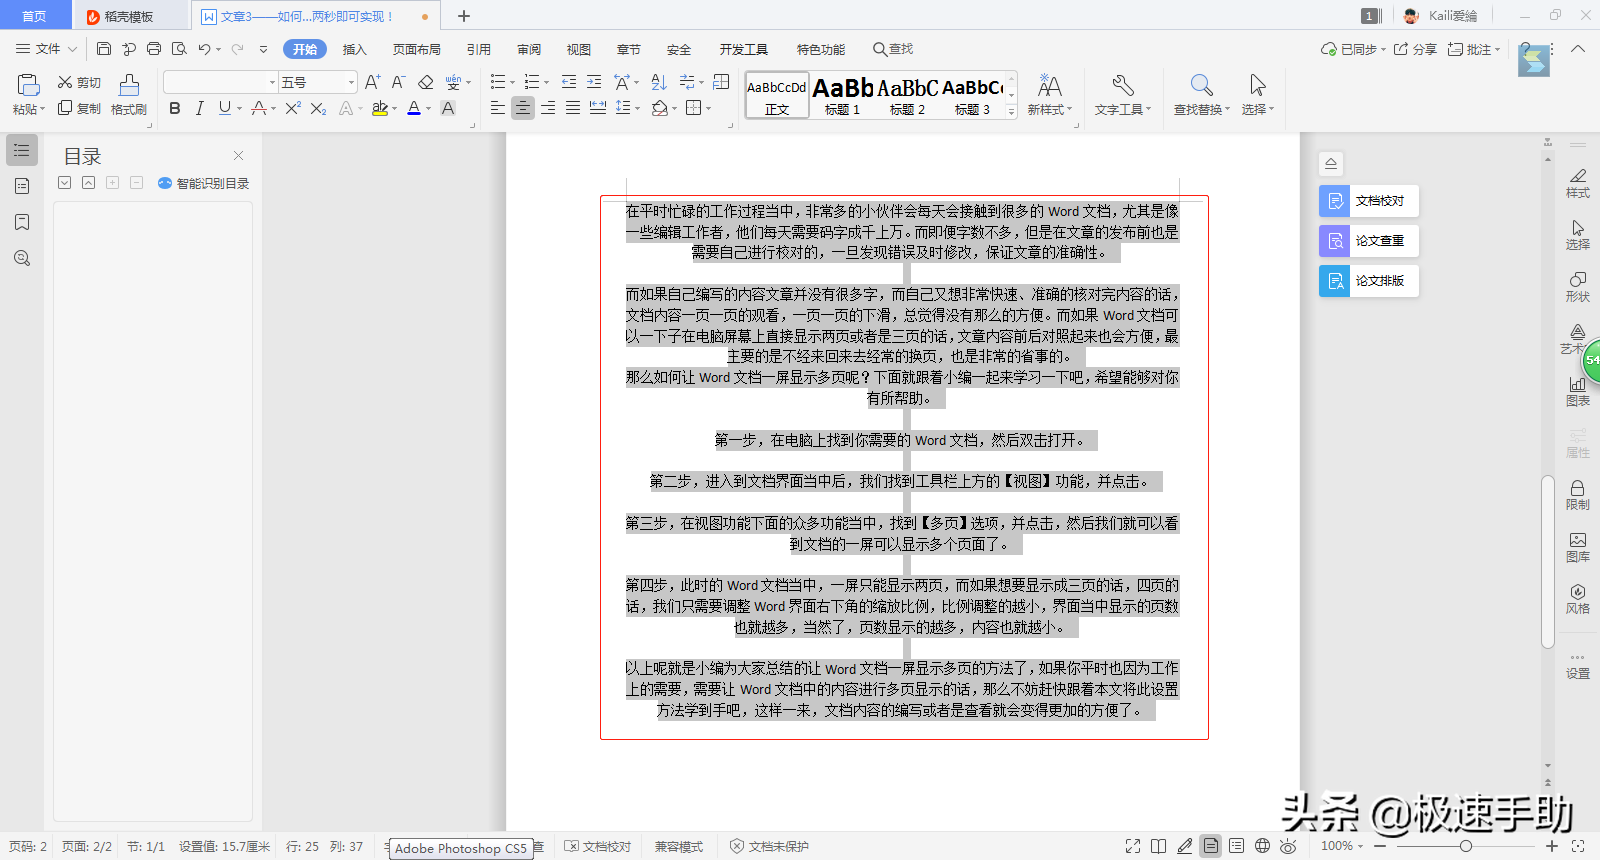Expand line spacing dropdown
The width and height of the screenshot is (1600, 860).
coord(637,109)
